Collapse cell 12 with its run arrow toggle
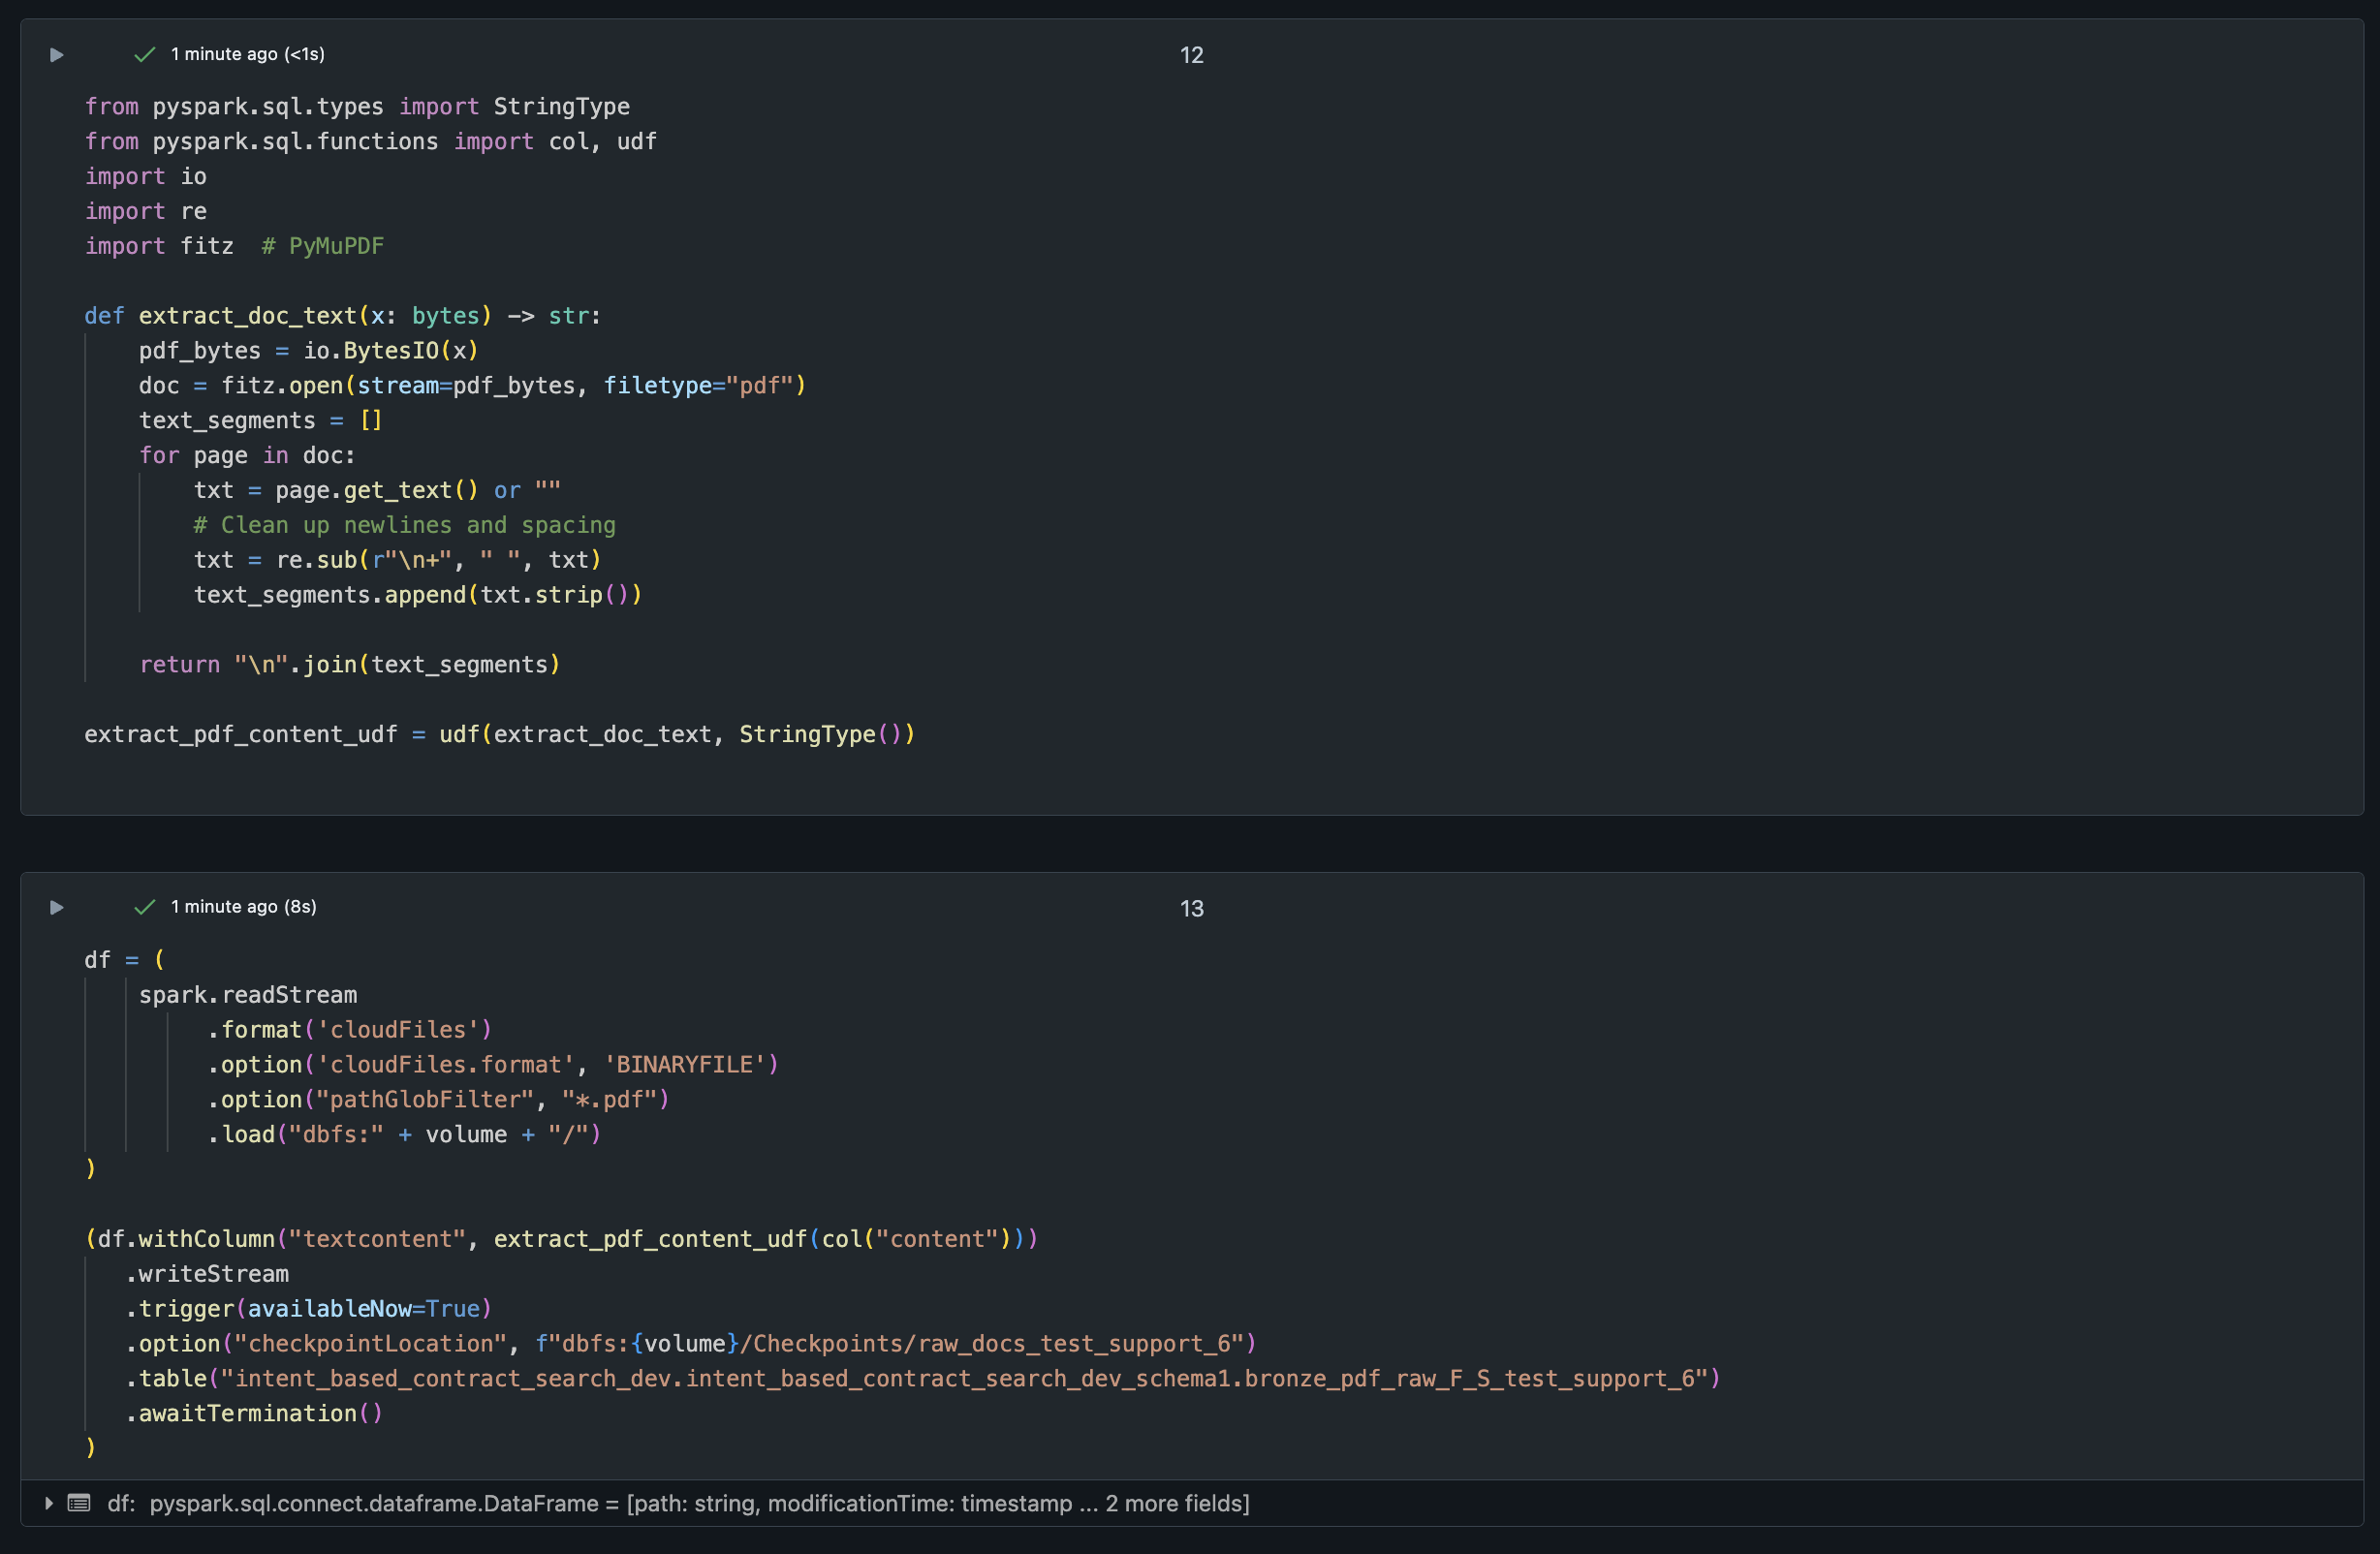This screenshot has height=1554, width=2380. pyautogui.click(x=56, y=55)
